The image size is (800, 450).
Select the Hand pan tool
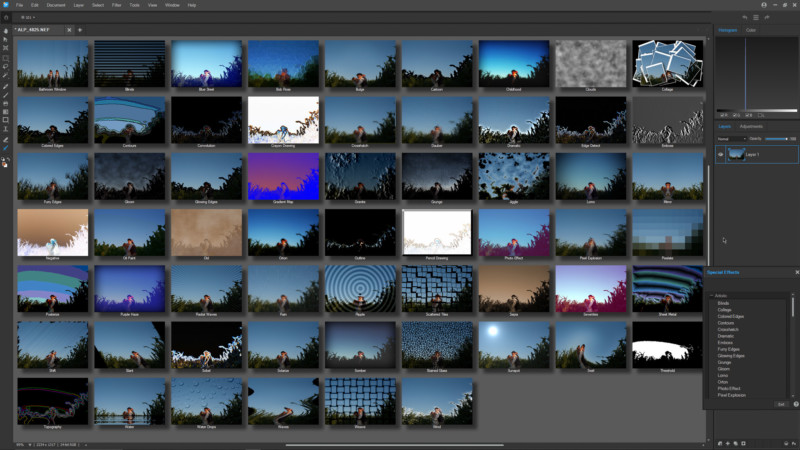(x=6, y=31)
